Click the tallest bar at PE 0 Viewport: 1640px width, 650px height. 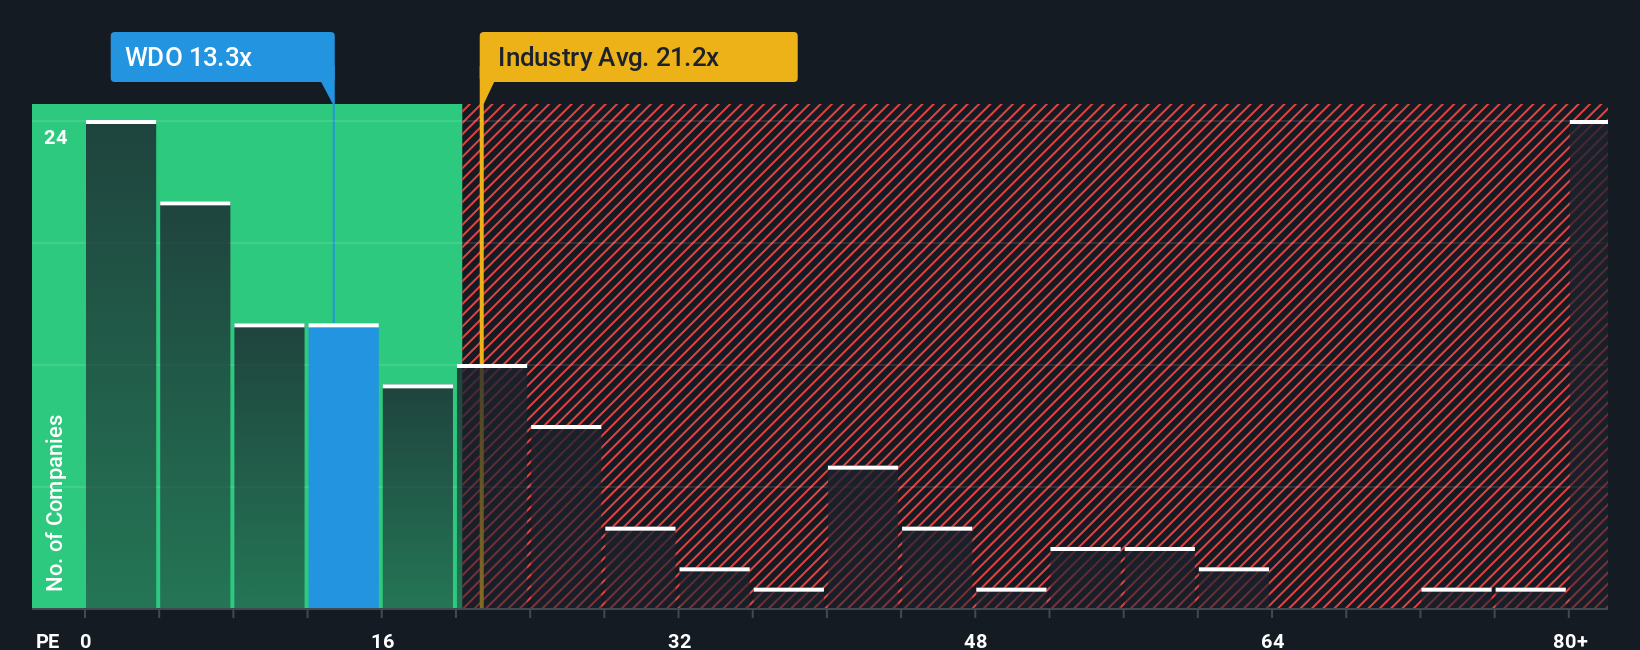point(121,364)
